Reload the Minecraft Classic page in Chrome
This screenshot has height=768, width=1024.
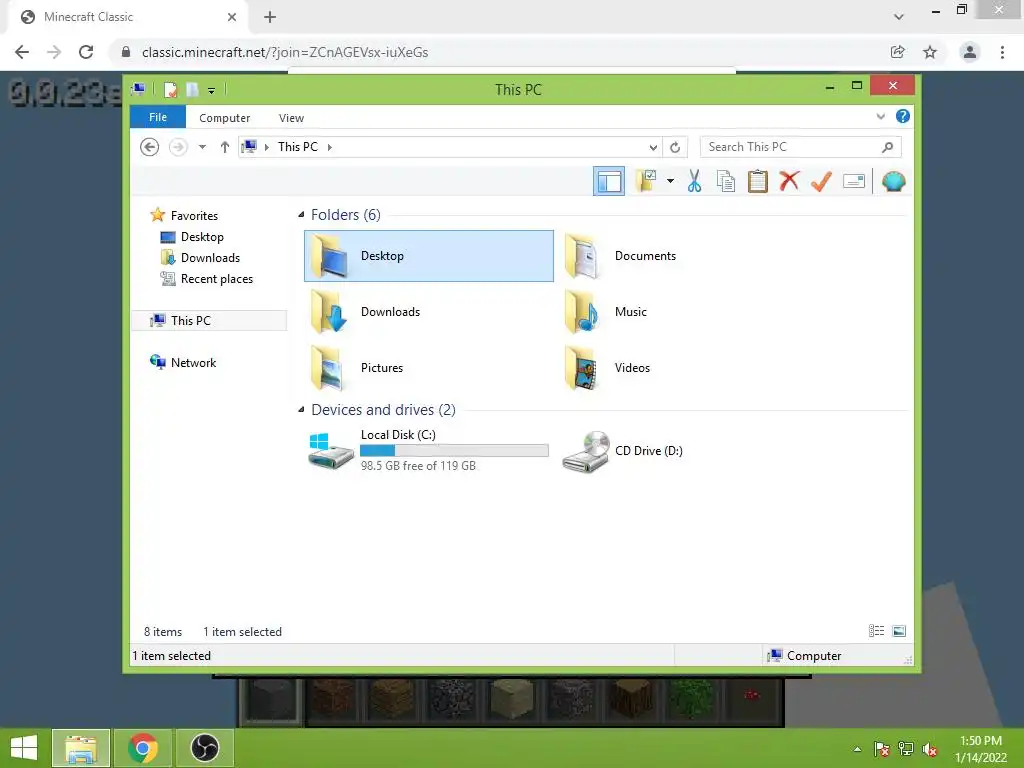86,52
